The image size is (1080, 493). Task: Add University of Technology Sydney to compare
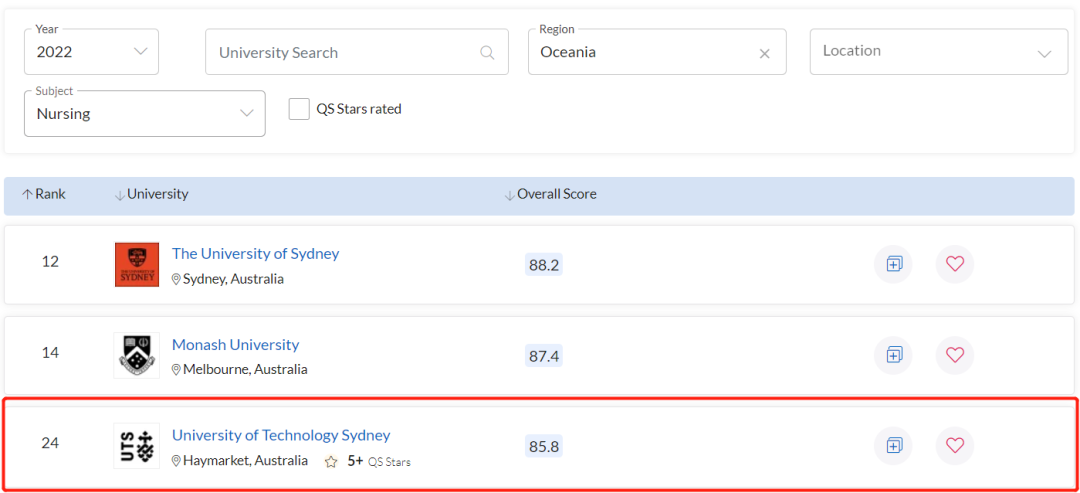click(893, 445)
